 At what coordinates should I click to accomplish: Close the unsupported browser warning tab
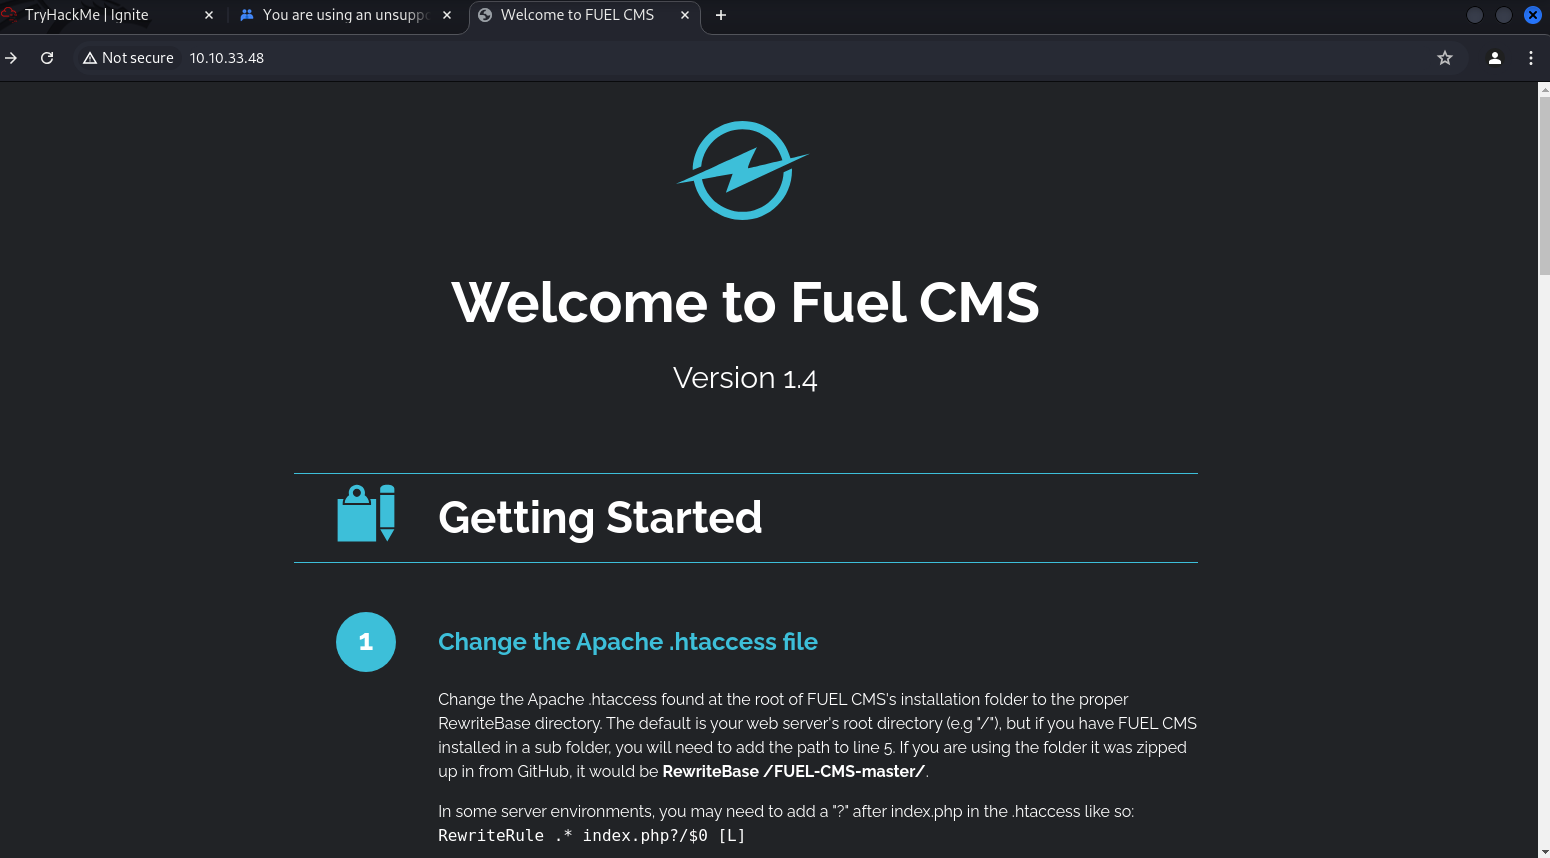coord(447,15)
